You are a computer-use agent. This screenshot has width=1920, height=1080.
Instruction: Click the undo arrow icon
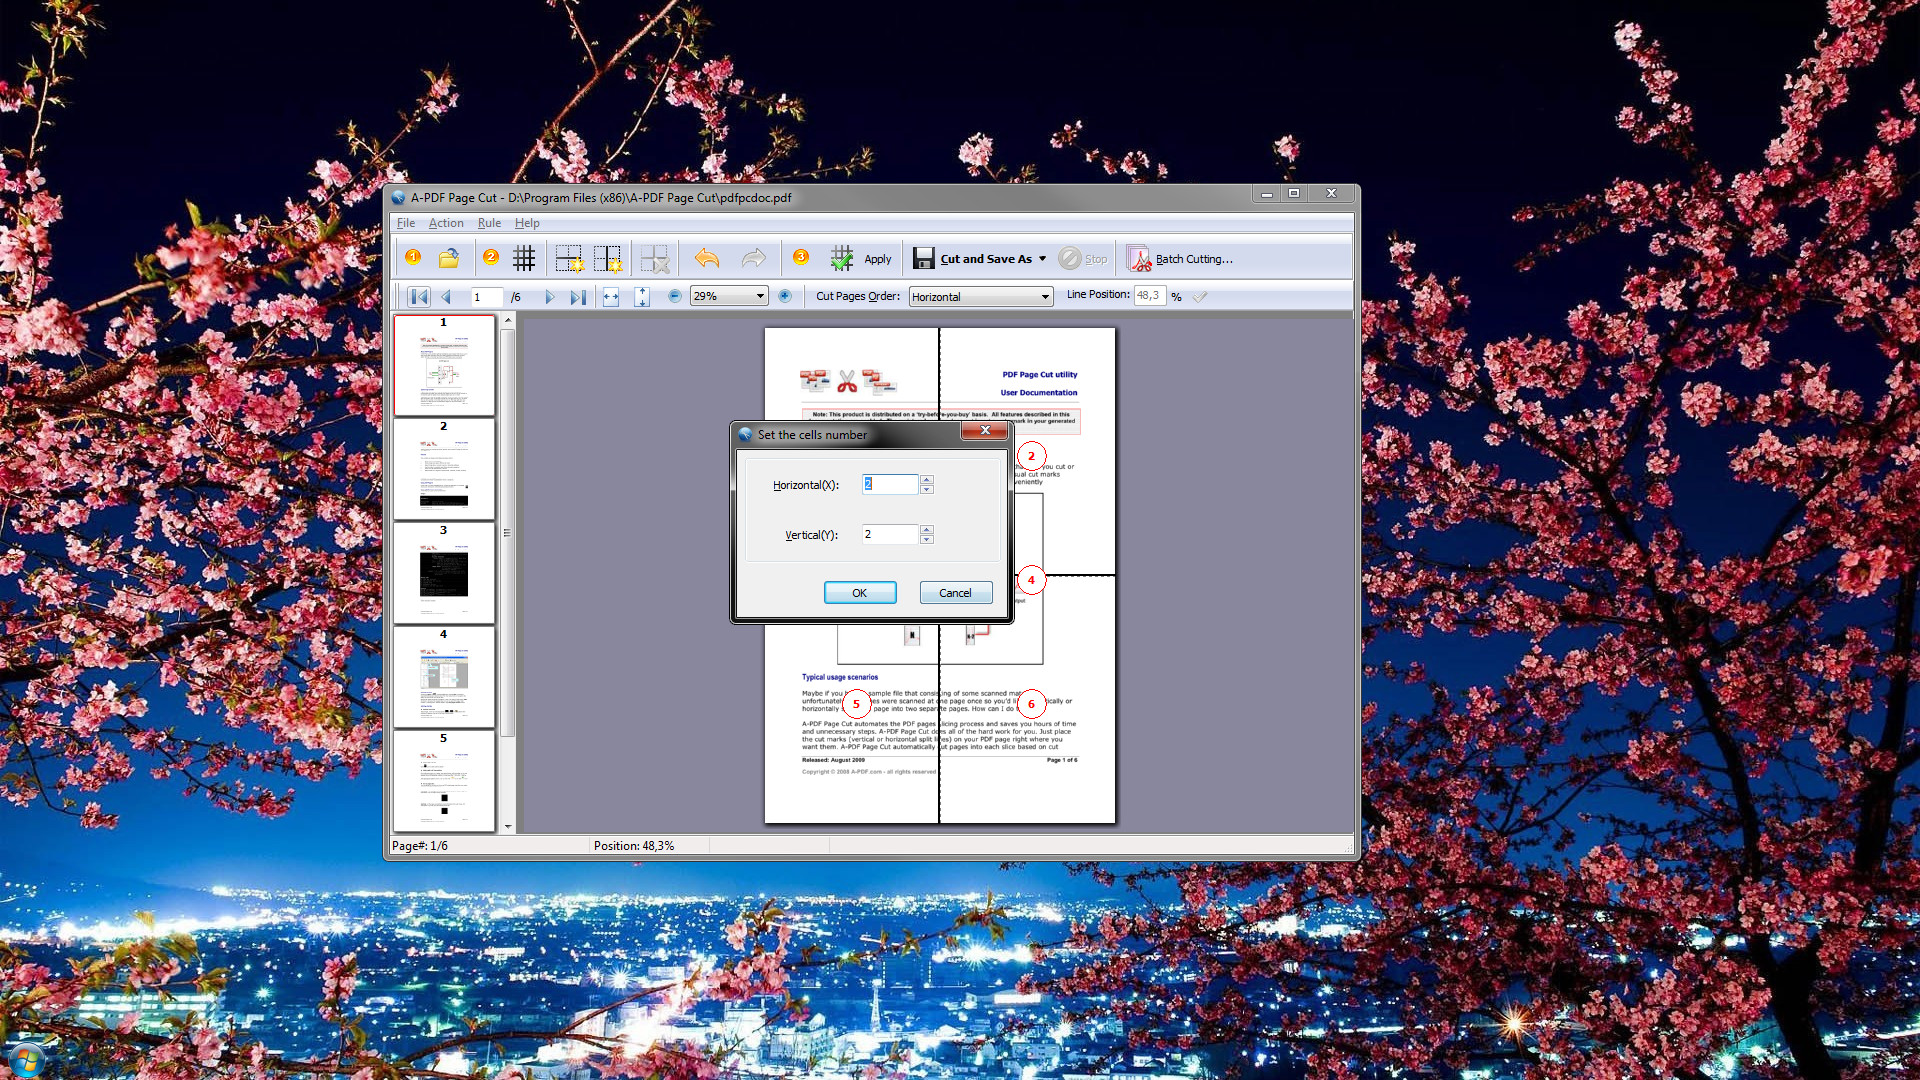[x=707, y=258]
